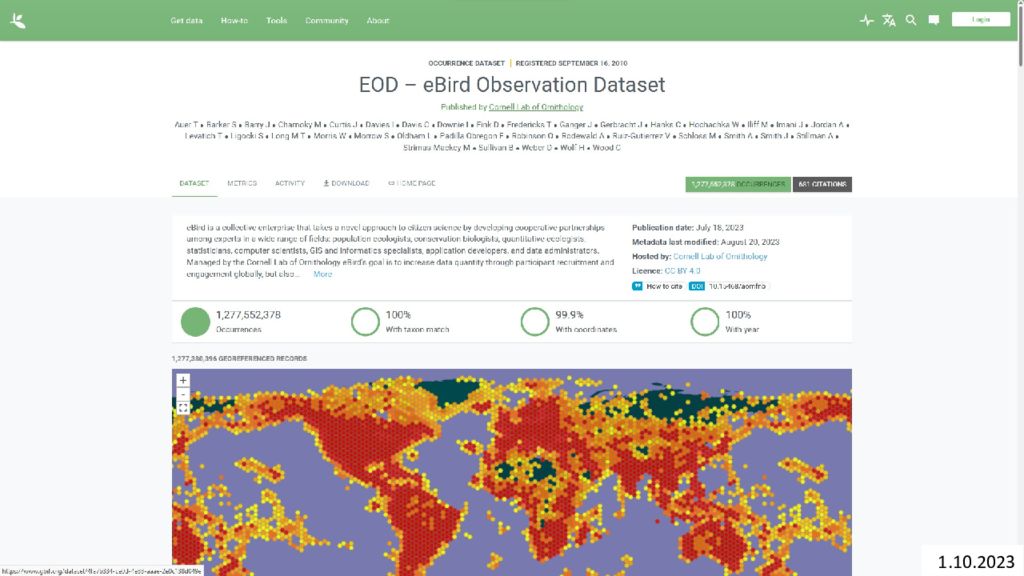Click the How to cite link

coord(664,286)
